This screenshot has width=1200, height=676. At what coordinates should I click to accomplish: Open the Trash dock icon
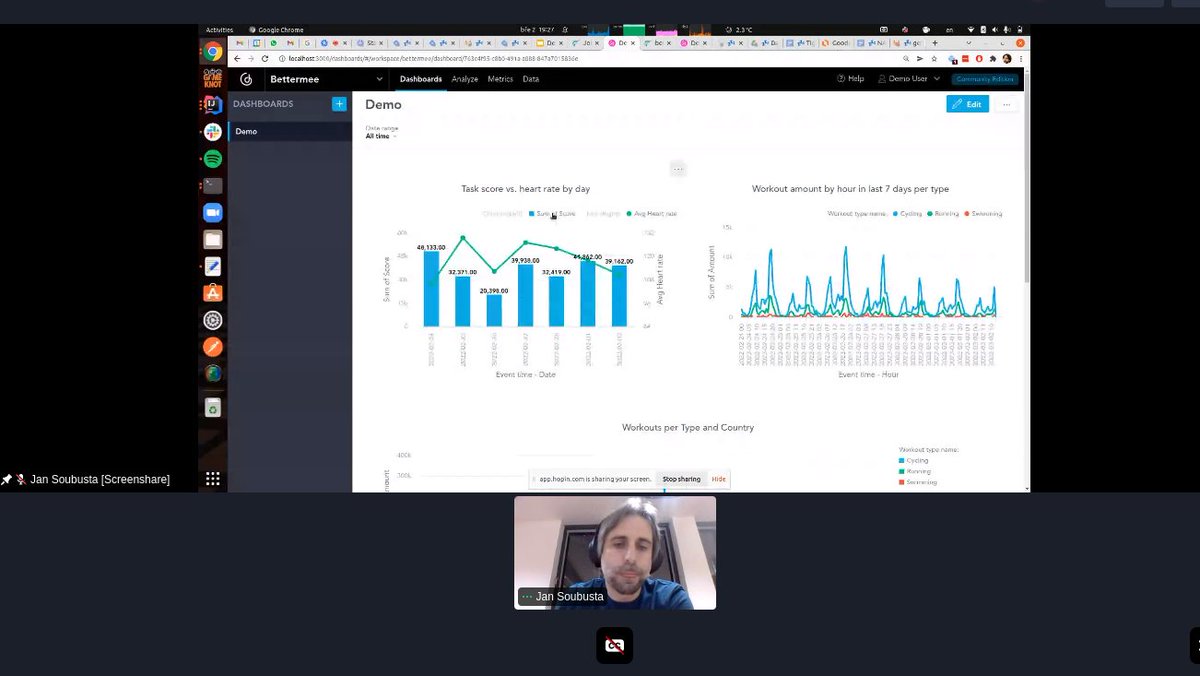(x=212, y=408)
